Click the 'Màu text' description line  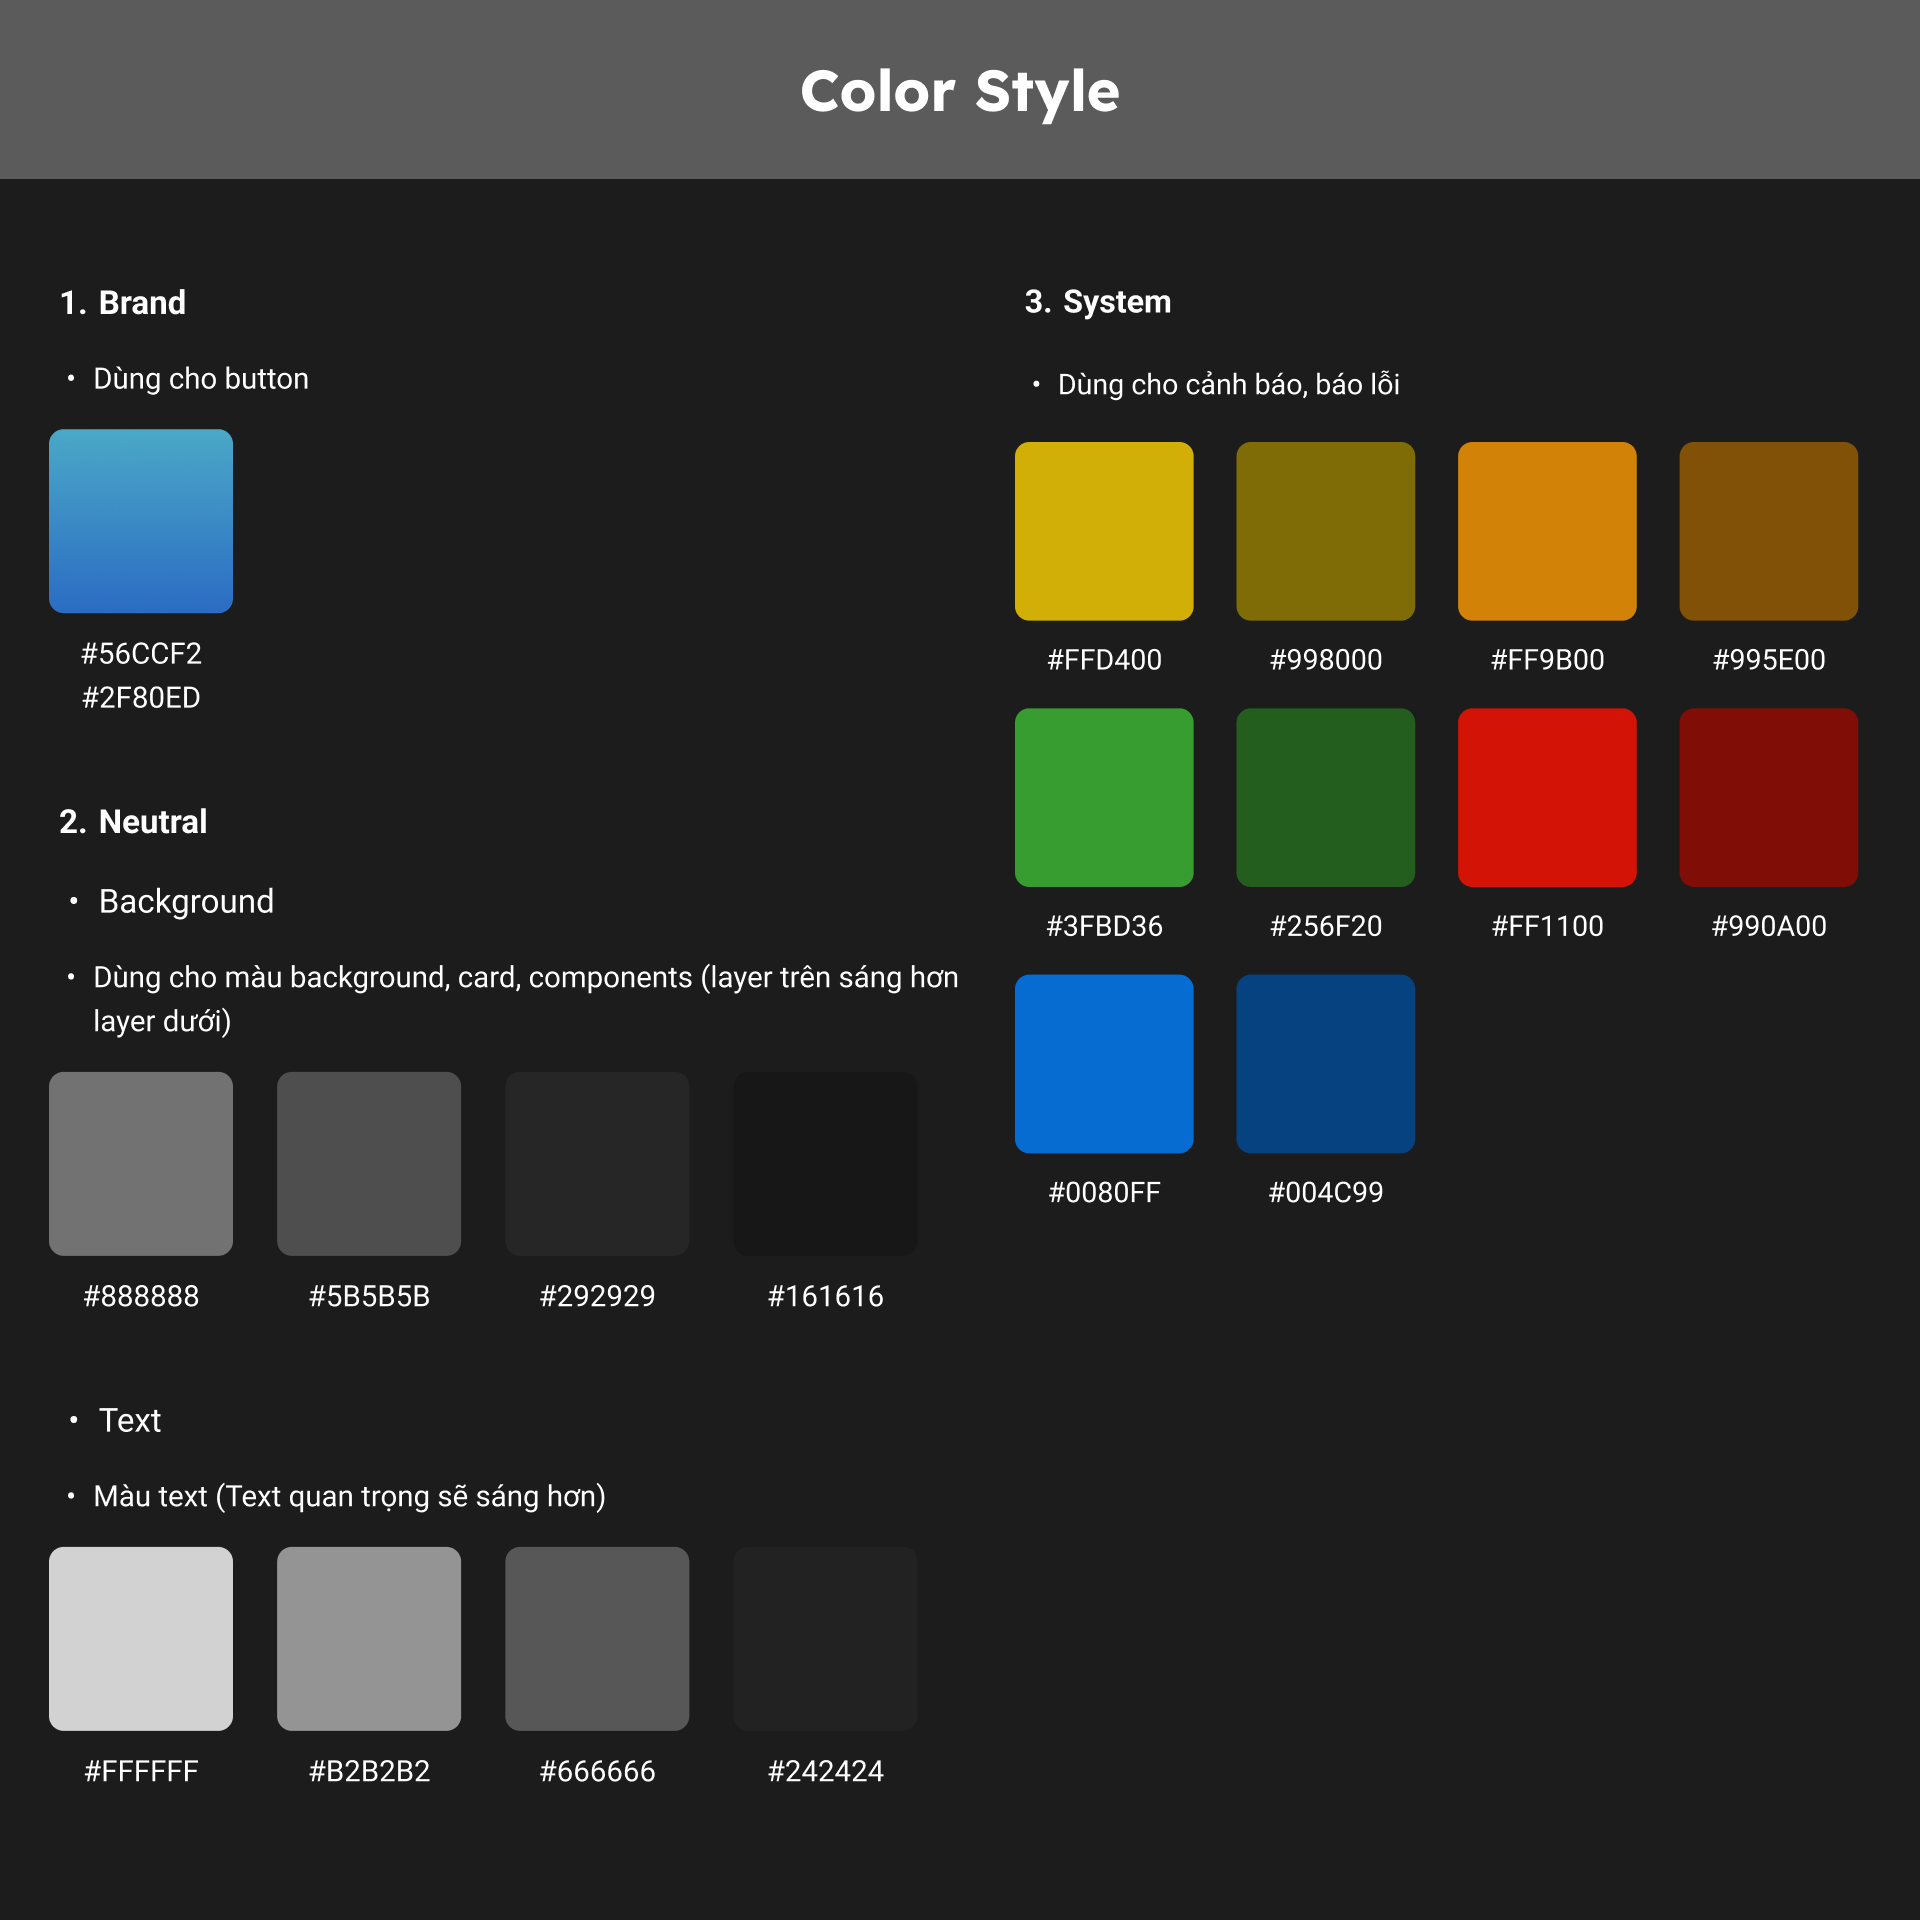[350, 1497]
